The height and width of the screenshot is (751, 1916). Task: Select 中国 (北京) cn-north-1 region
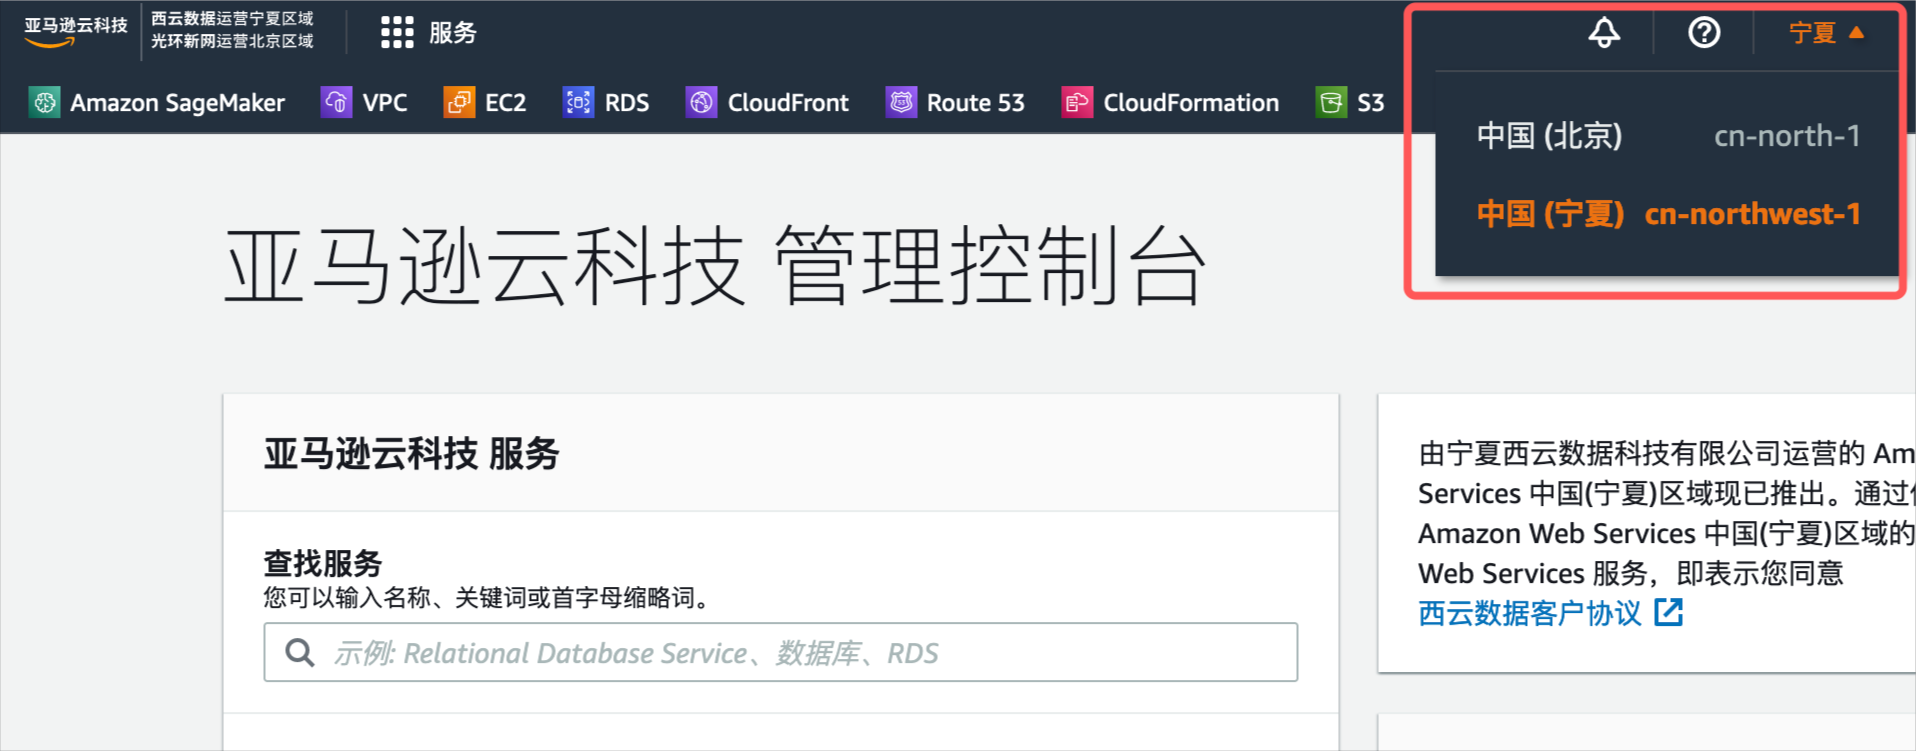[x=1668, y=135]
